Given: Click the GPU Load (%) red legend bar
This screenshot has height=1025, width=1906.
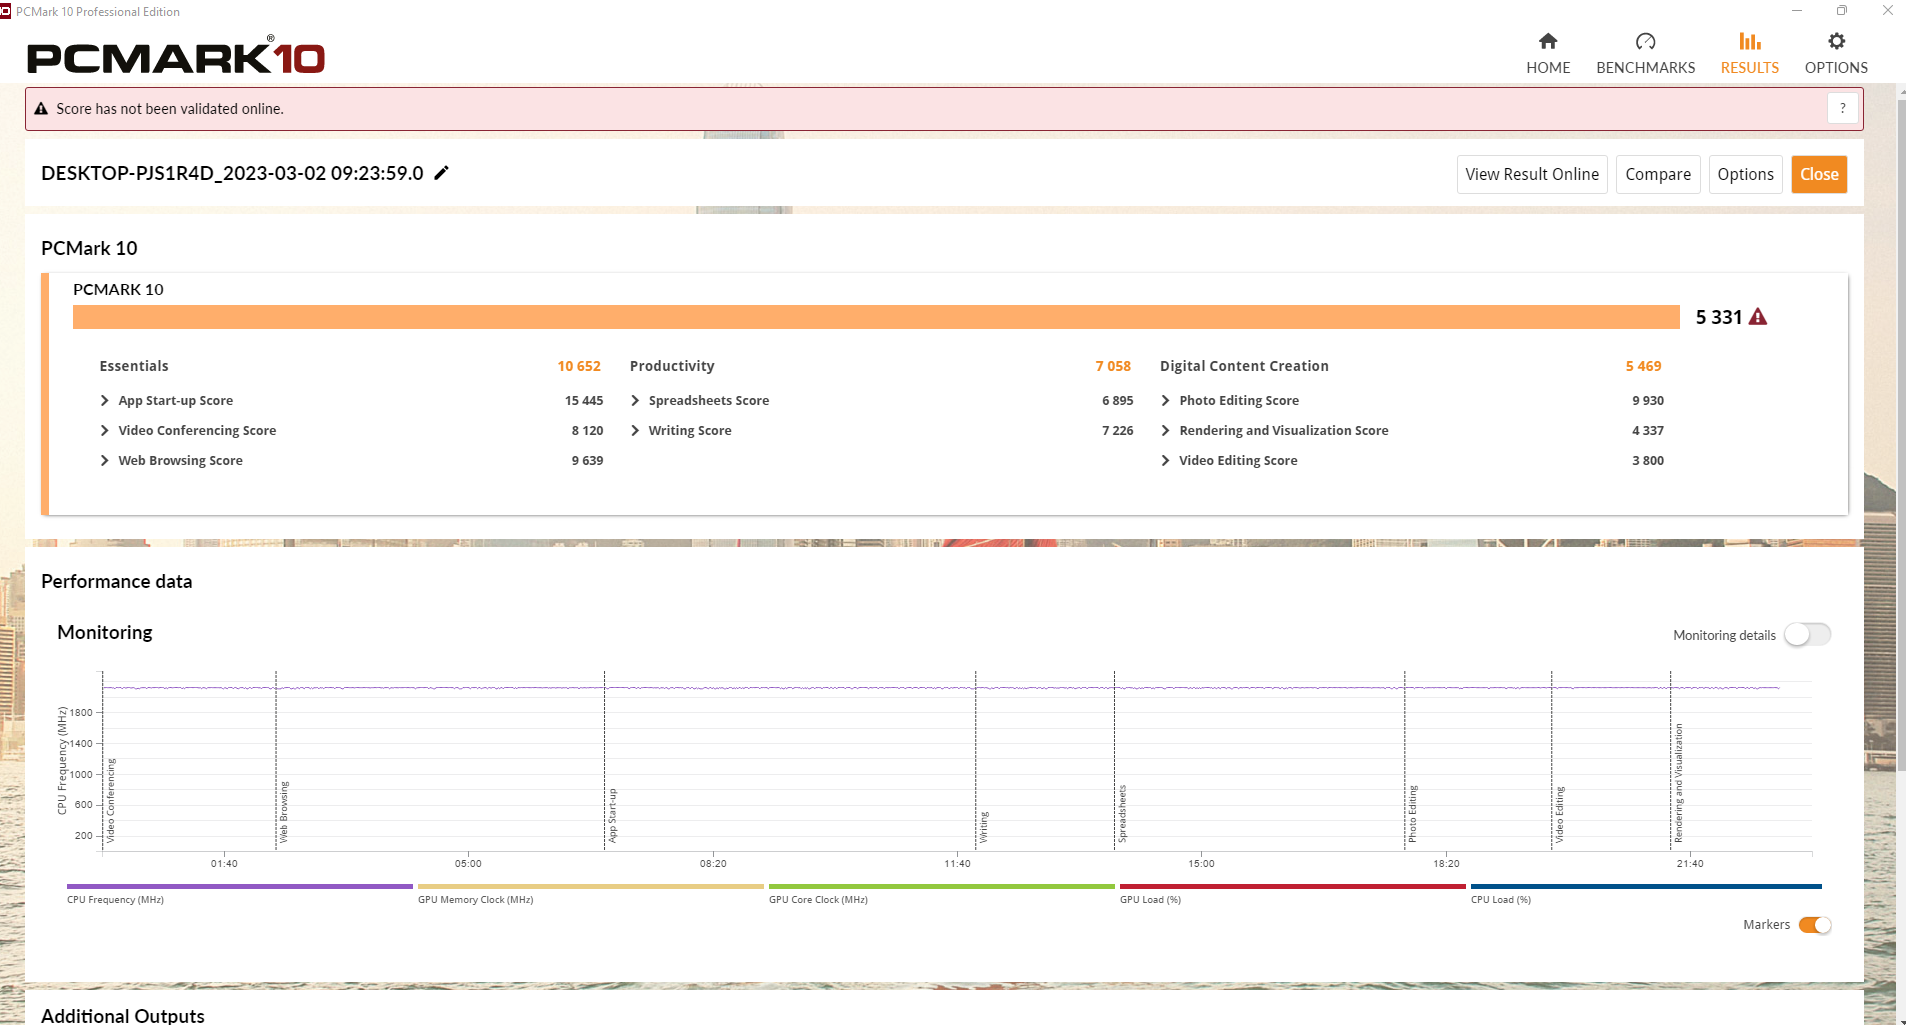Looking at the screenshot, I should click(1292, 887).
